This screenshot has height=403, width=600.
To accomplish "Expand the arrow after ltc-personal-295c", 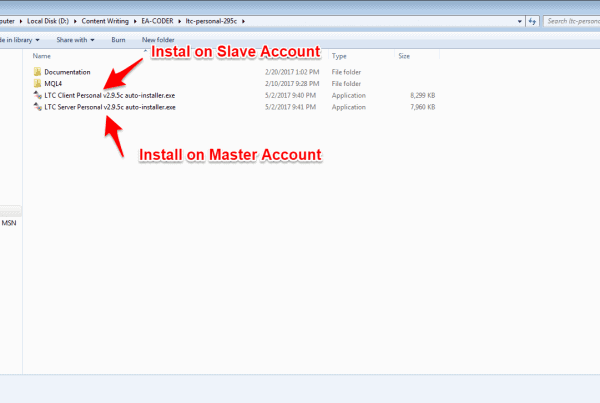I will coord(243,21).
